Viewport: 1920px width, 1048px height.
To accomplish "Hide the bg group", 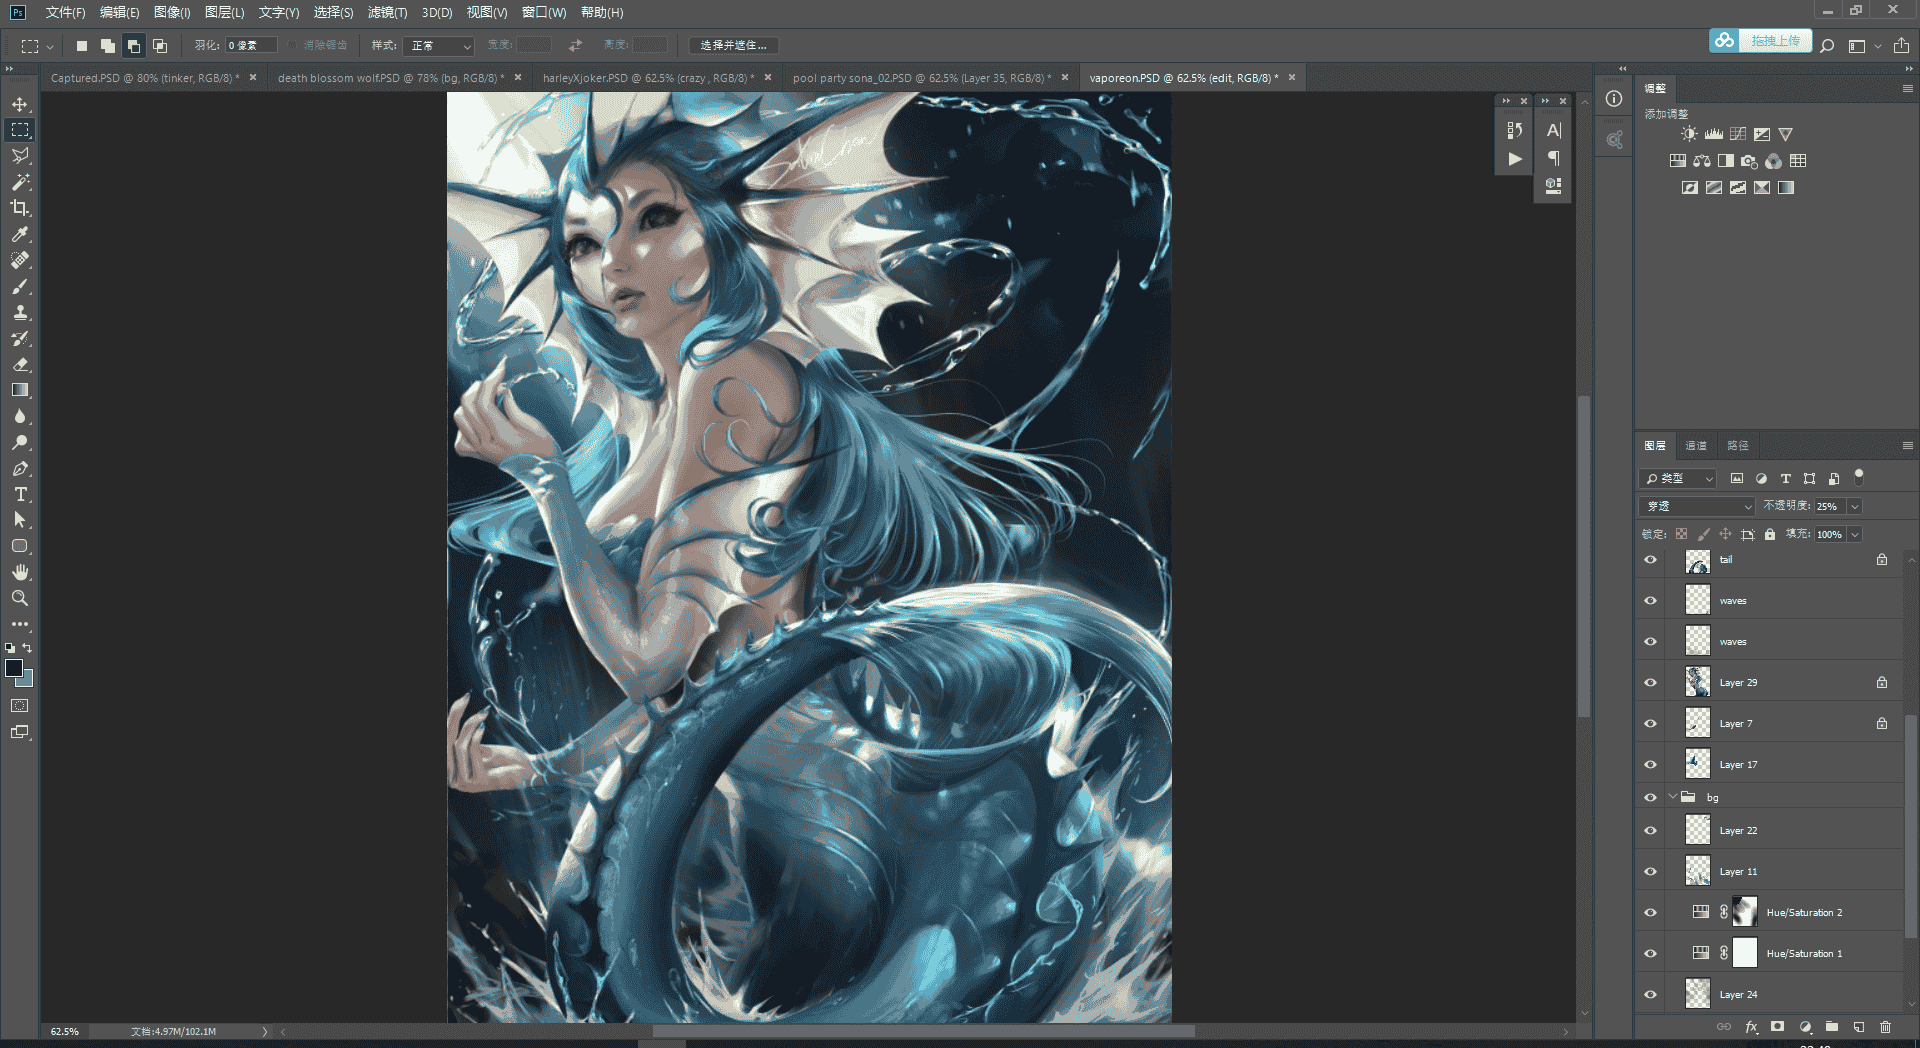I will [1651, 797].
